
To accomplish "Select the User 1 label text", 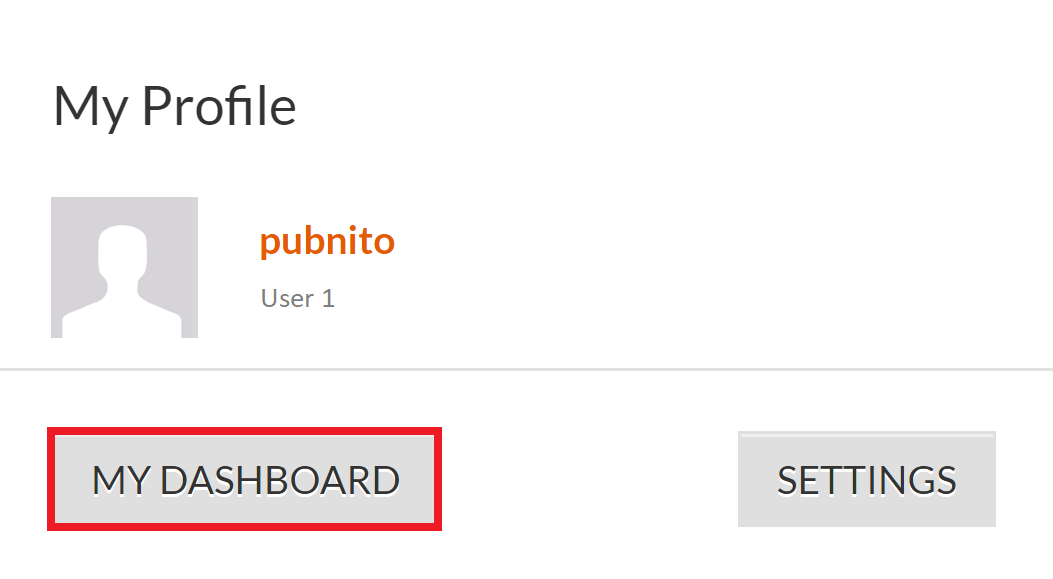I will pos(297,298).
